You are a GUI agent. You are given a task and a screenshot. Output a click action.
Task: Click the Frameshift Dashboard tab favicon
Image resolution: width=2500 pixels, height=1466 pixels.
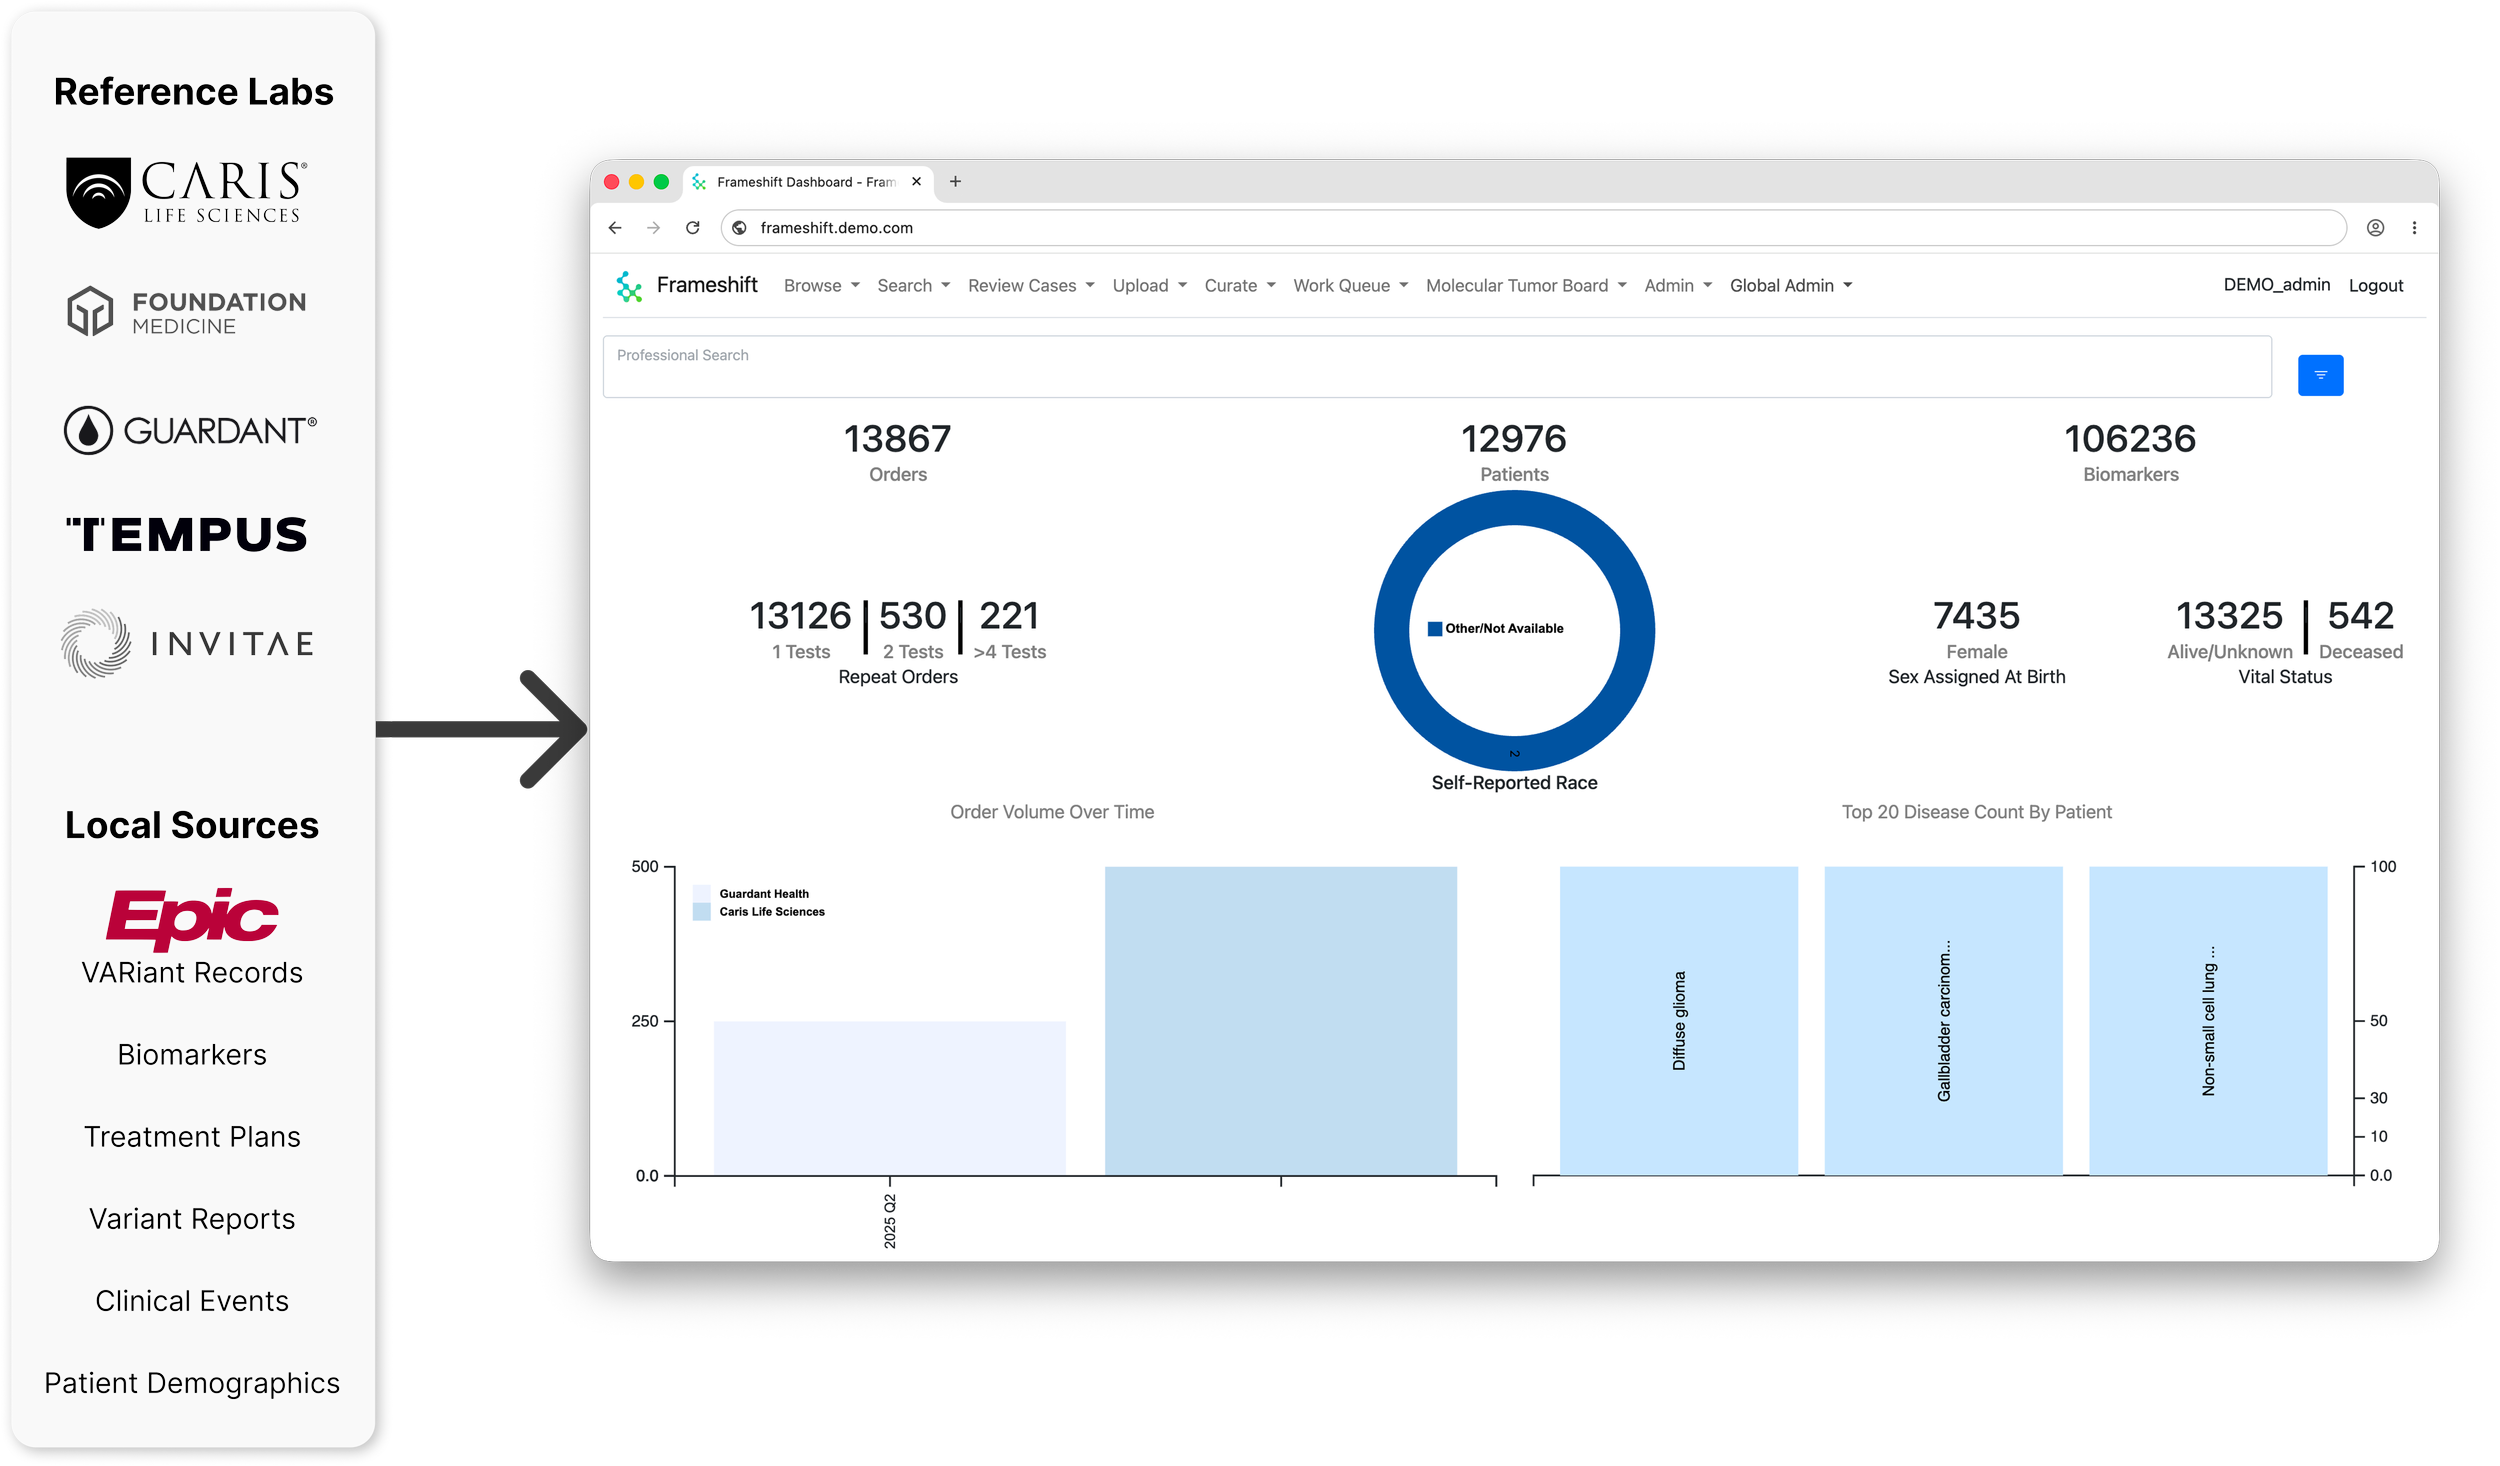pos(699,182)
